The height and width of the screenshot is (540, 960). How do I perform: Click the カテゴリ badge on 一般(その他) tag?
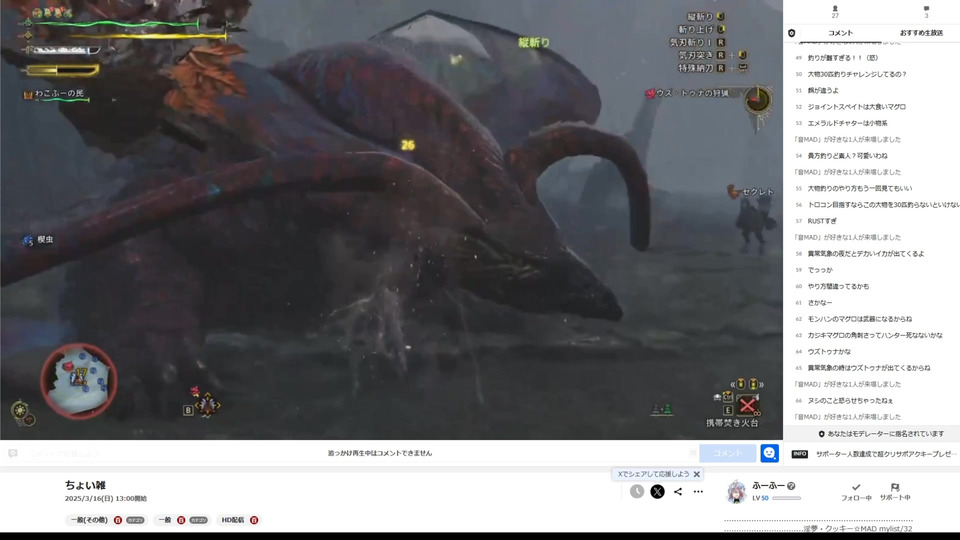click(x=135, y=520)
